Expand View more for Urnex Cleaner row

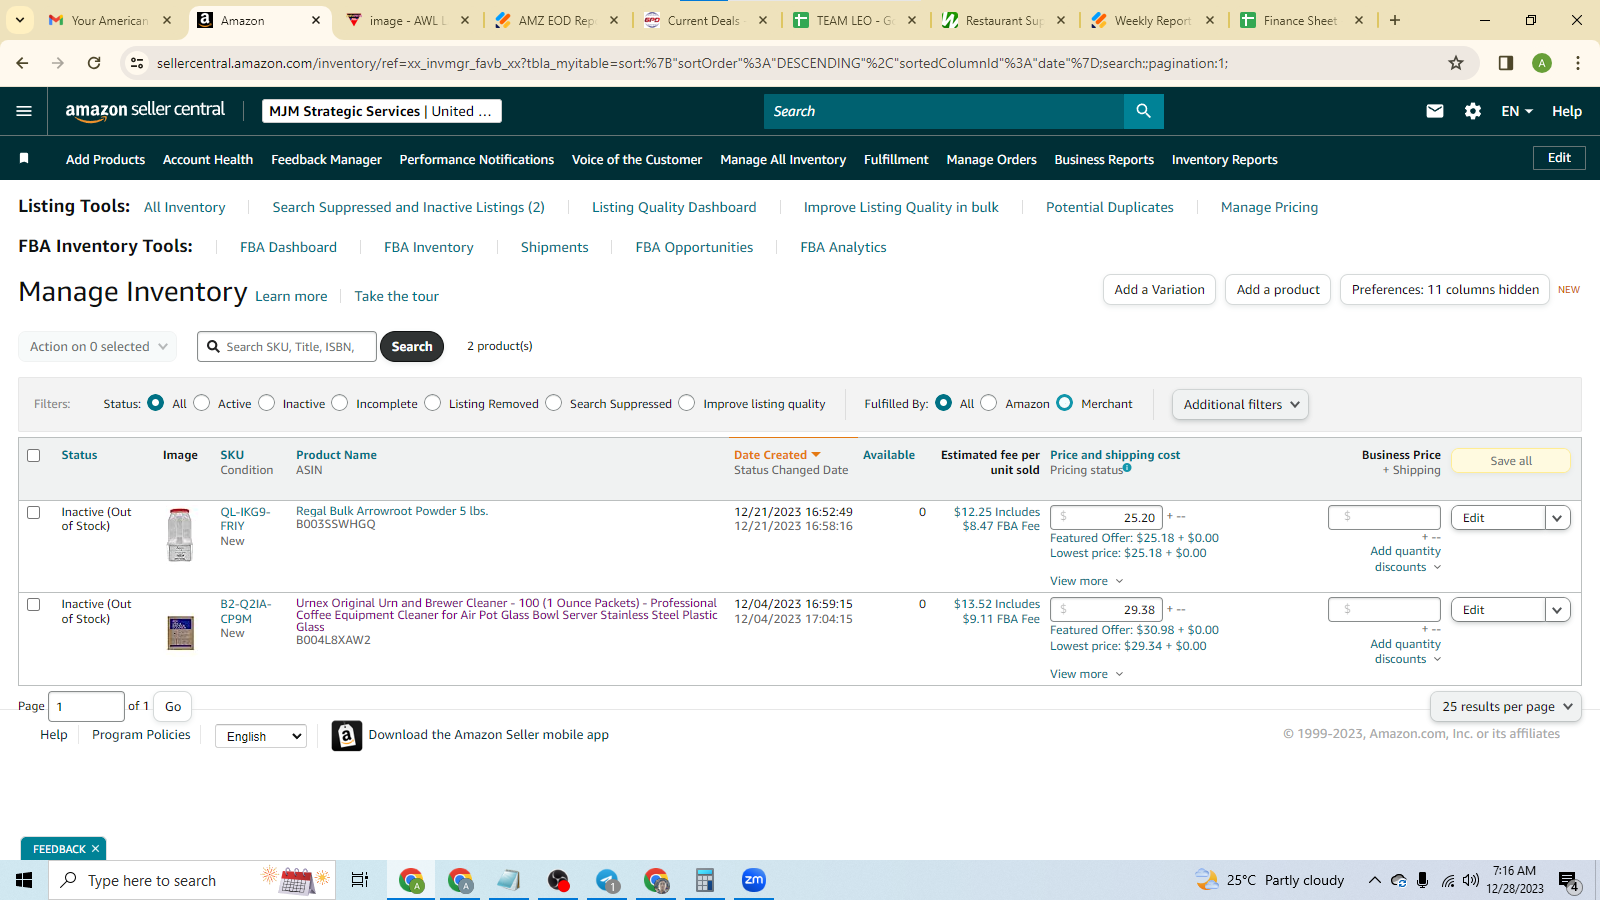click(x=1087, y=674)
